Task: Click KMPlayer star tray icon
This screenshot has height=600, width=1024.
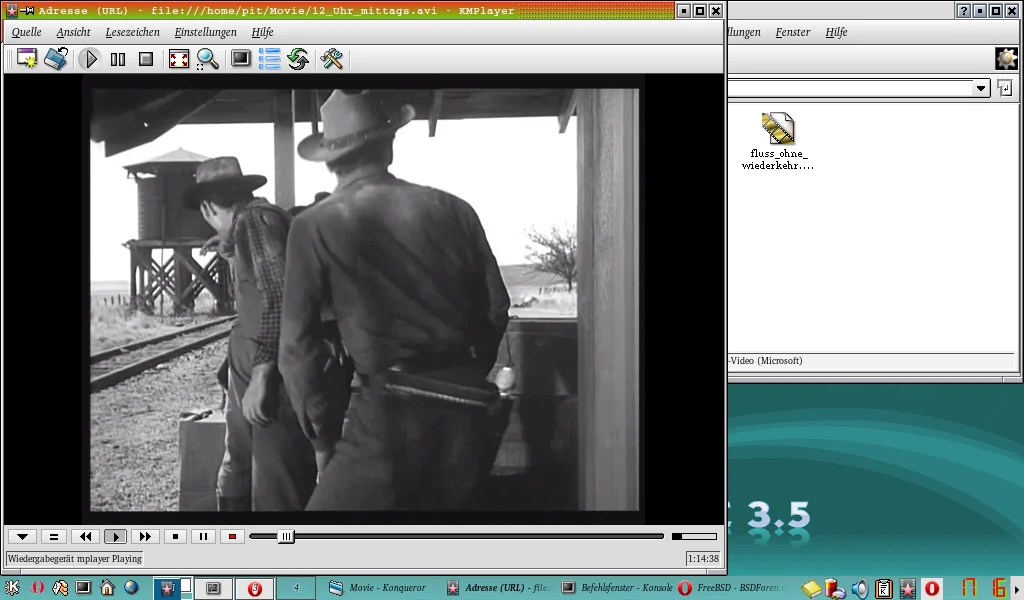Action: point(907,589)
